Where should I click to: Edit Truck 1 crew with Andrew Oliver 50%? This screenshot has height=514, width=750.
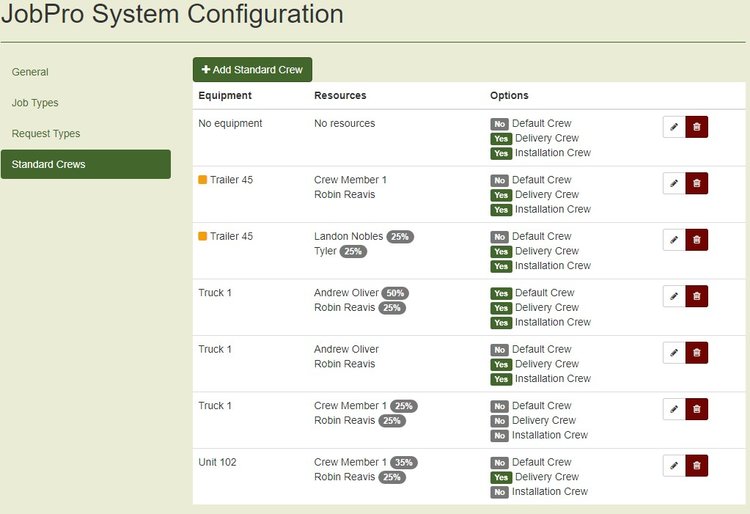[674, 296]
